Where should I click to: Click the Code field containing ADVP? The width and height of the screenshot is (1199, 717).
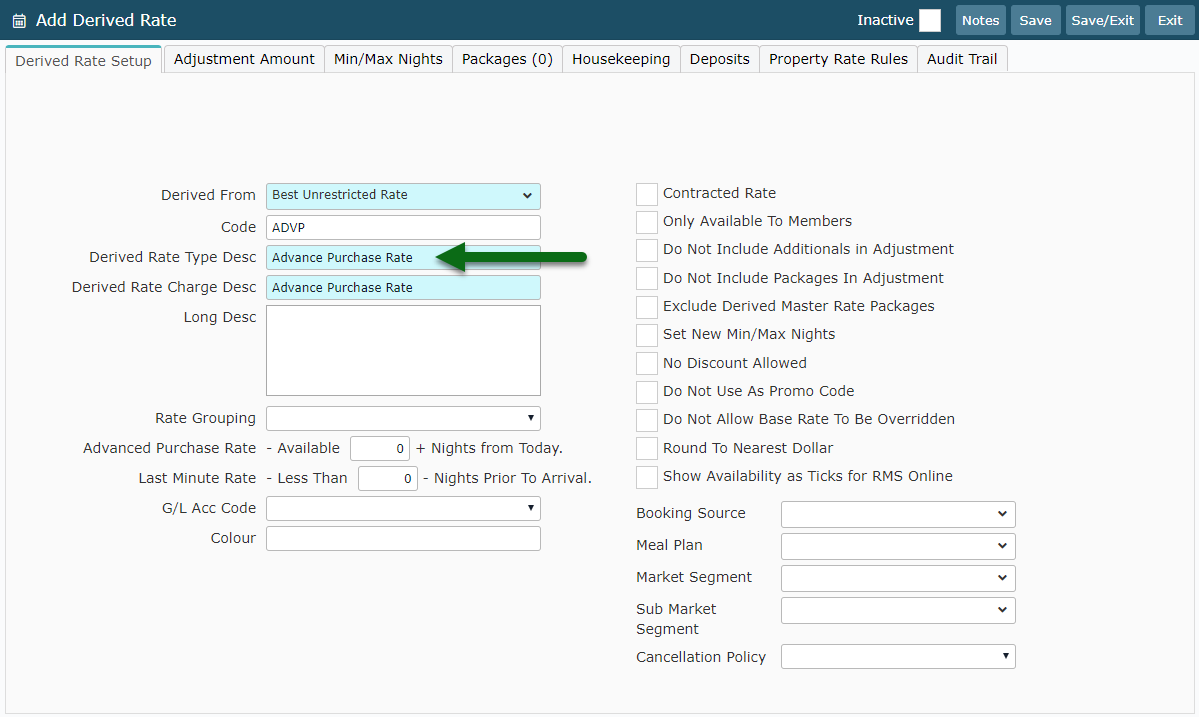coord(403,227)
